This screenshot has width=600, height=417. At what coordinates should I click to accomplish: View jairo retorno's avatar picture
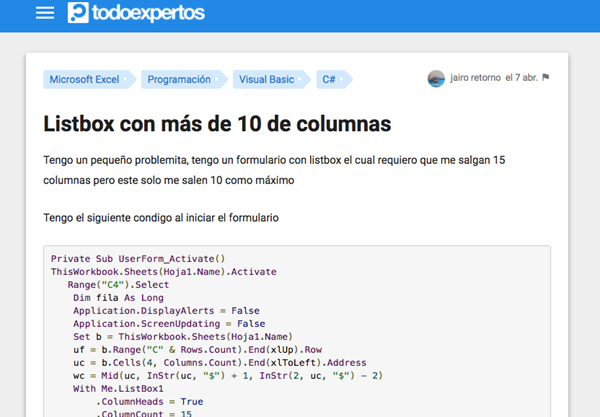click(436, 78)
